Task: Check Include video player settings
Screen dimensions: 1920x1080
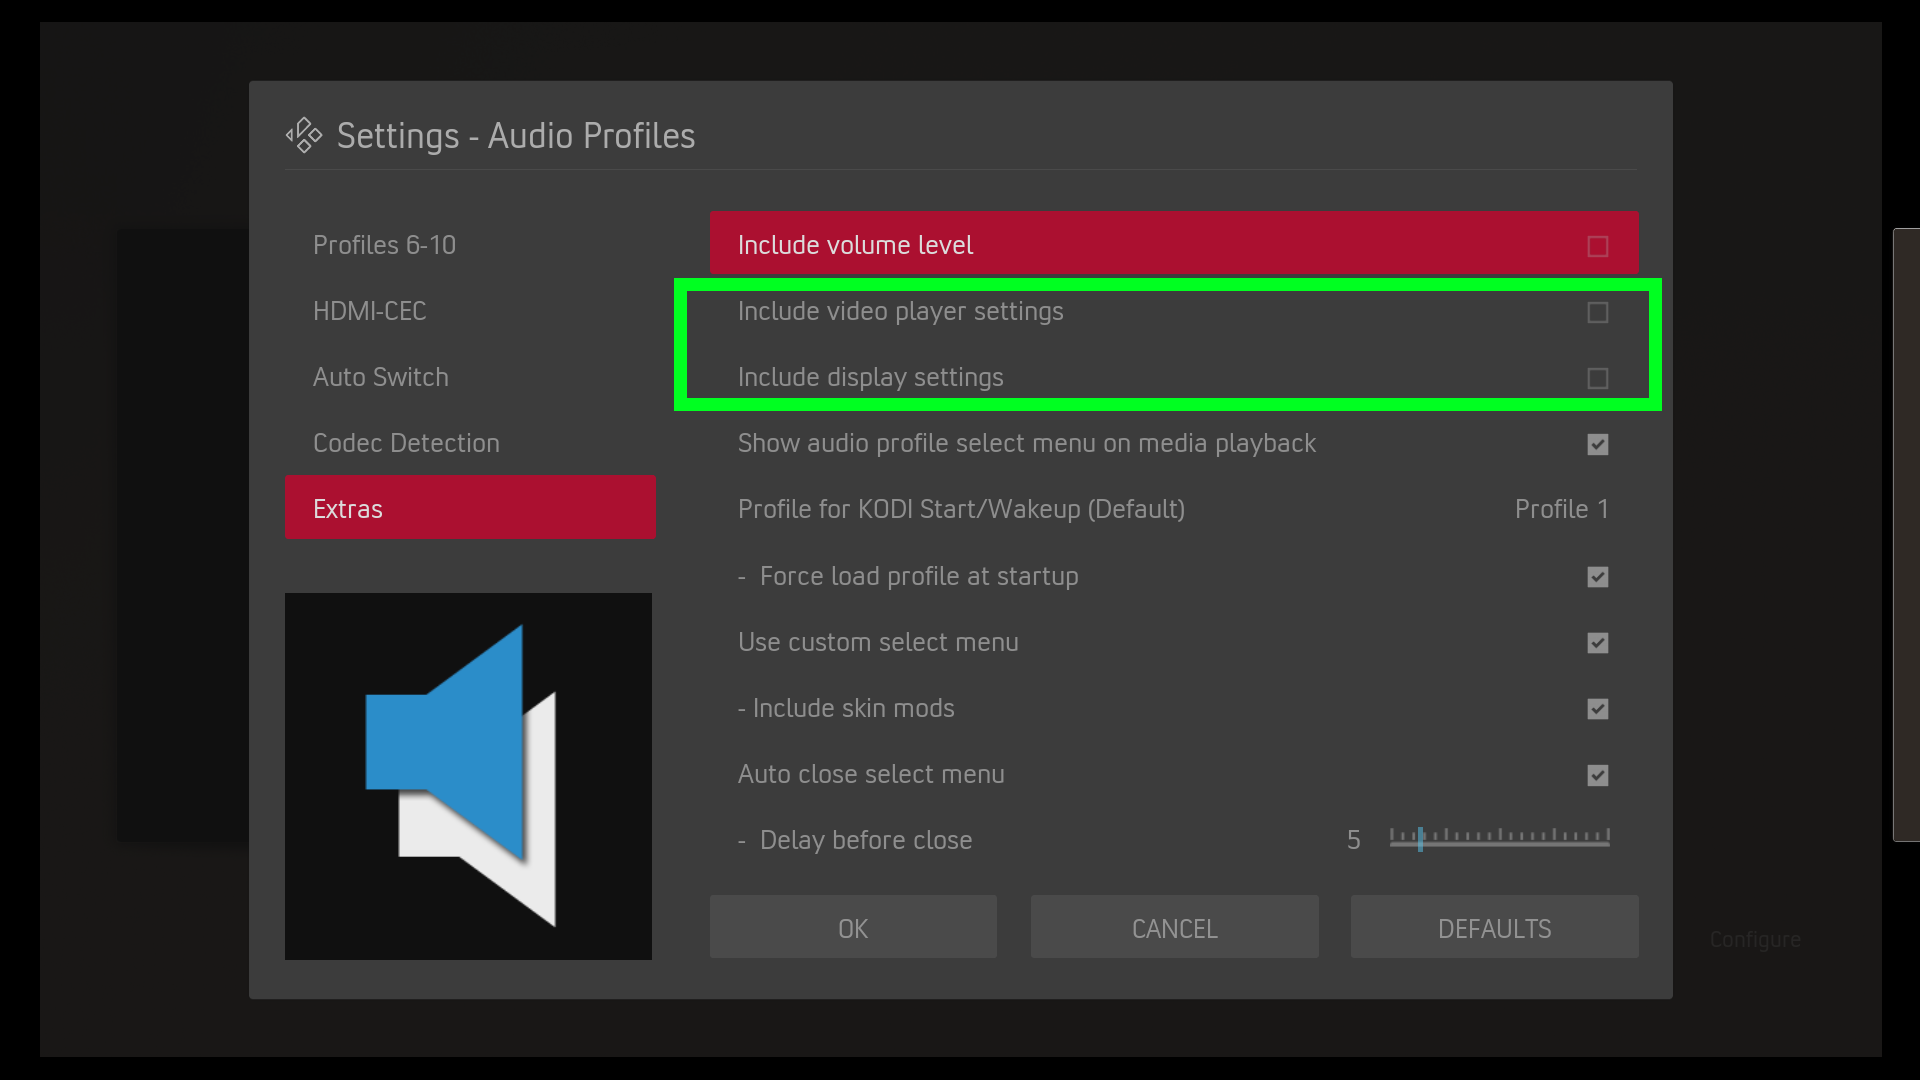Action: click(1597, 312)
